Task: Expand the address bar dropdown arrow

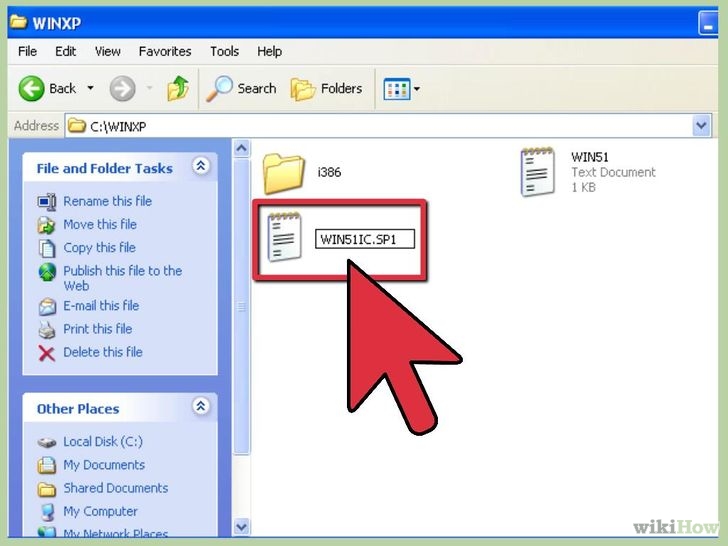Action: 702,126
